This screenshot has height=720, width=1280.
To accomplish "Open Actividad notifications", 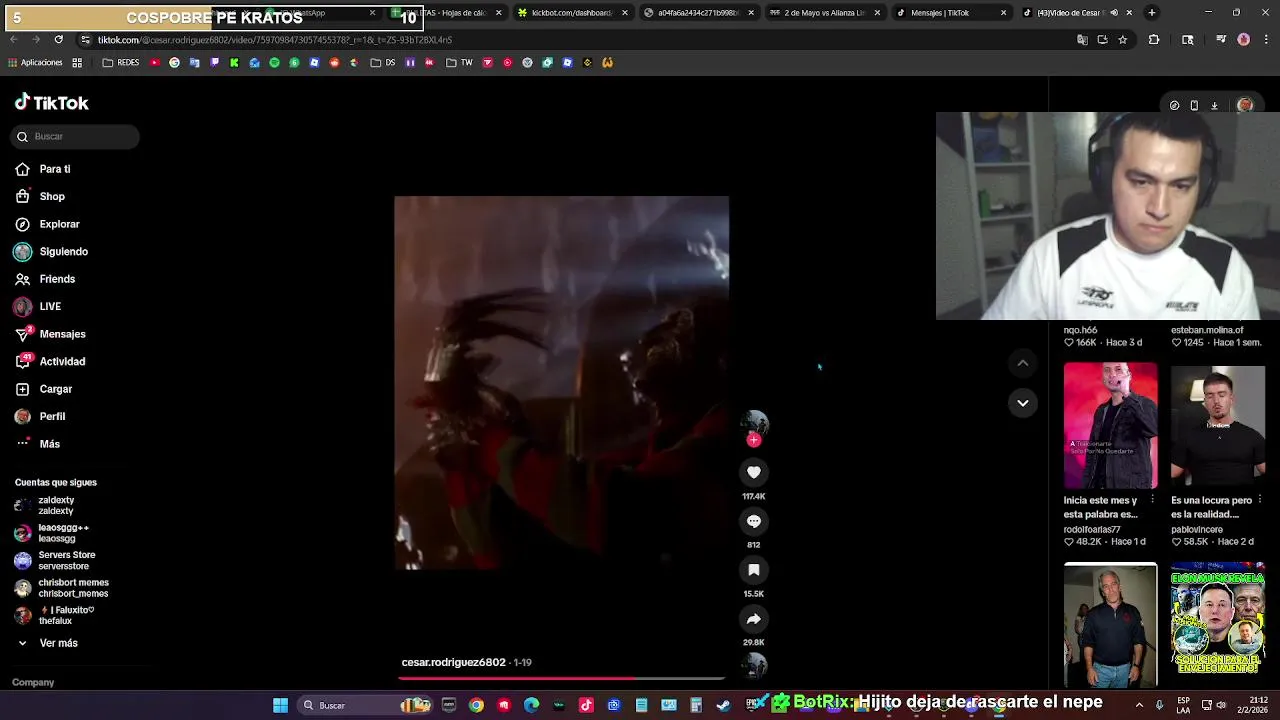I will [50, 361].
